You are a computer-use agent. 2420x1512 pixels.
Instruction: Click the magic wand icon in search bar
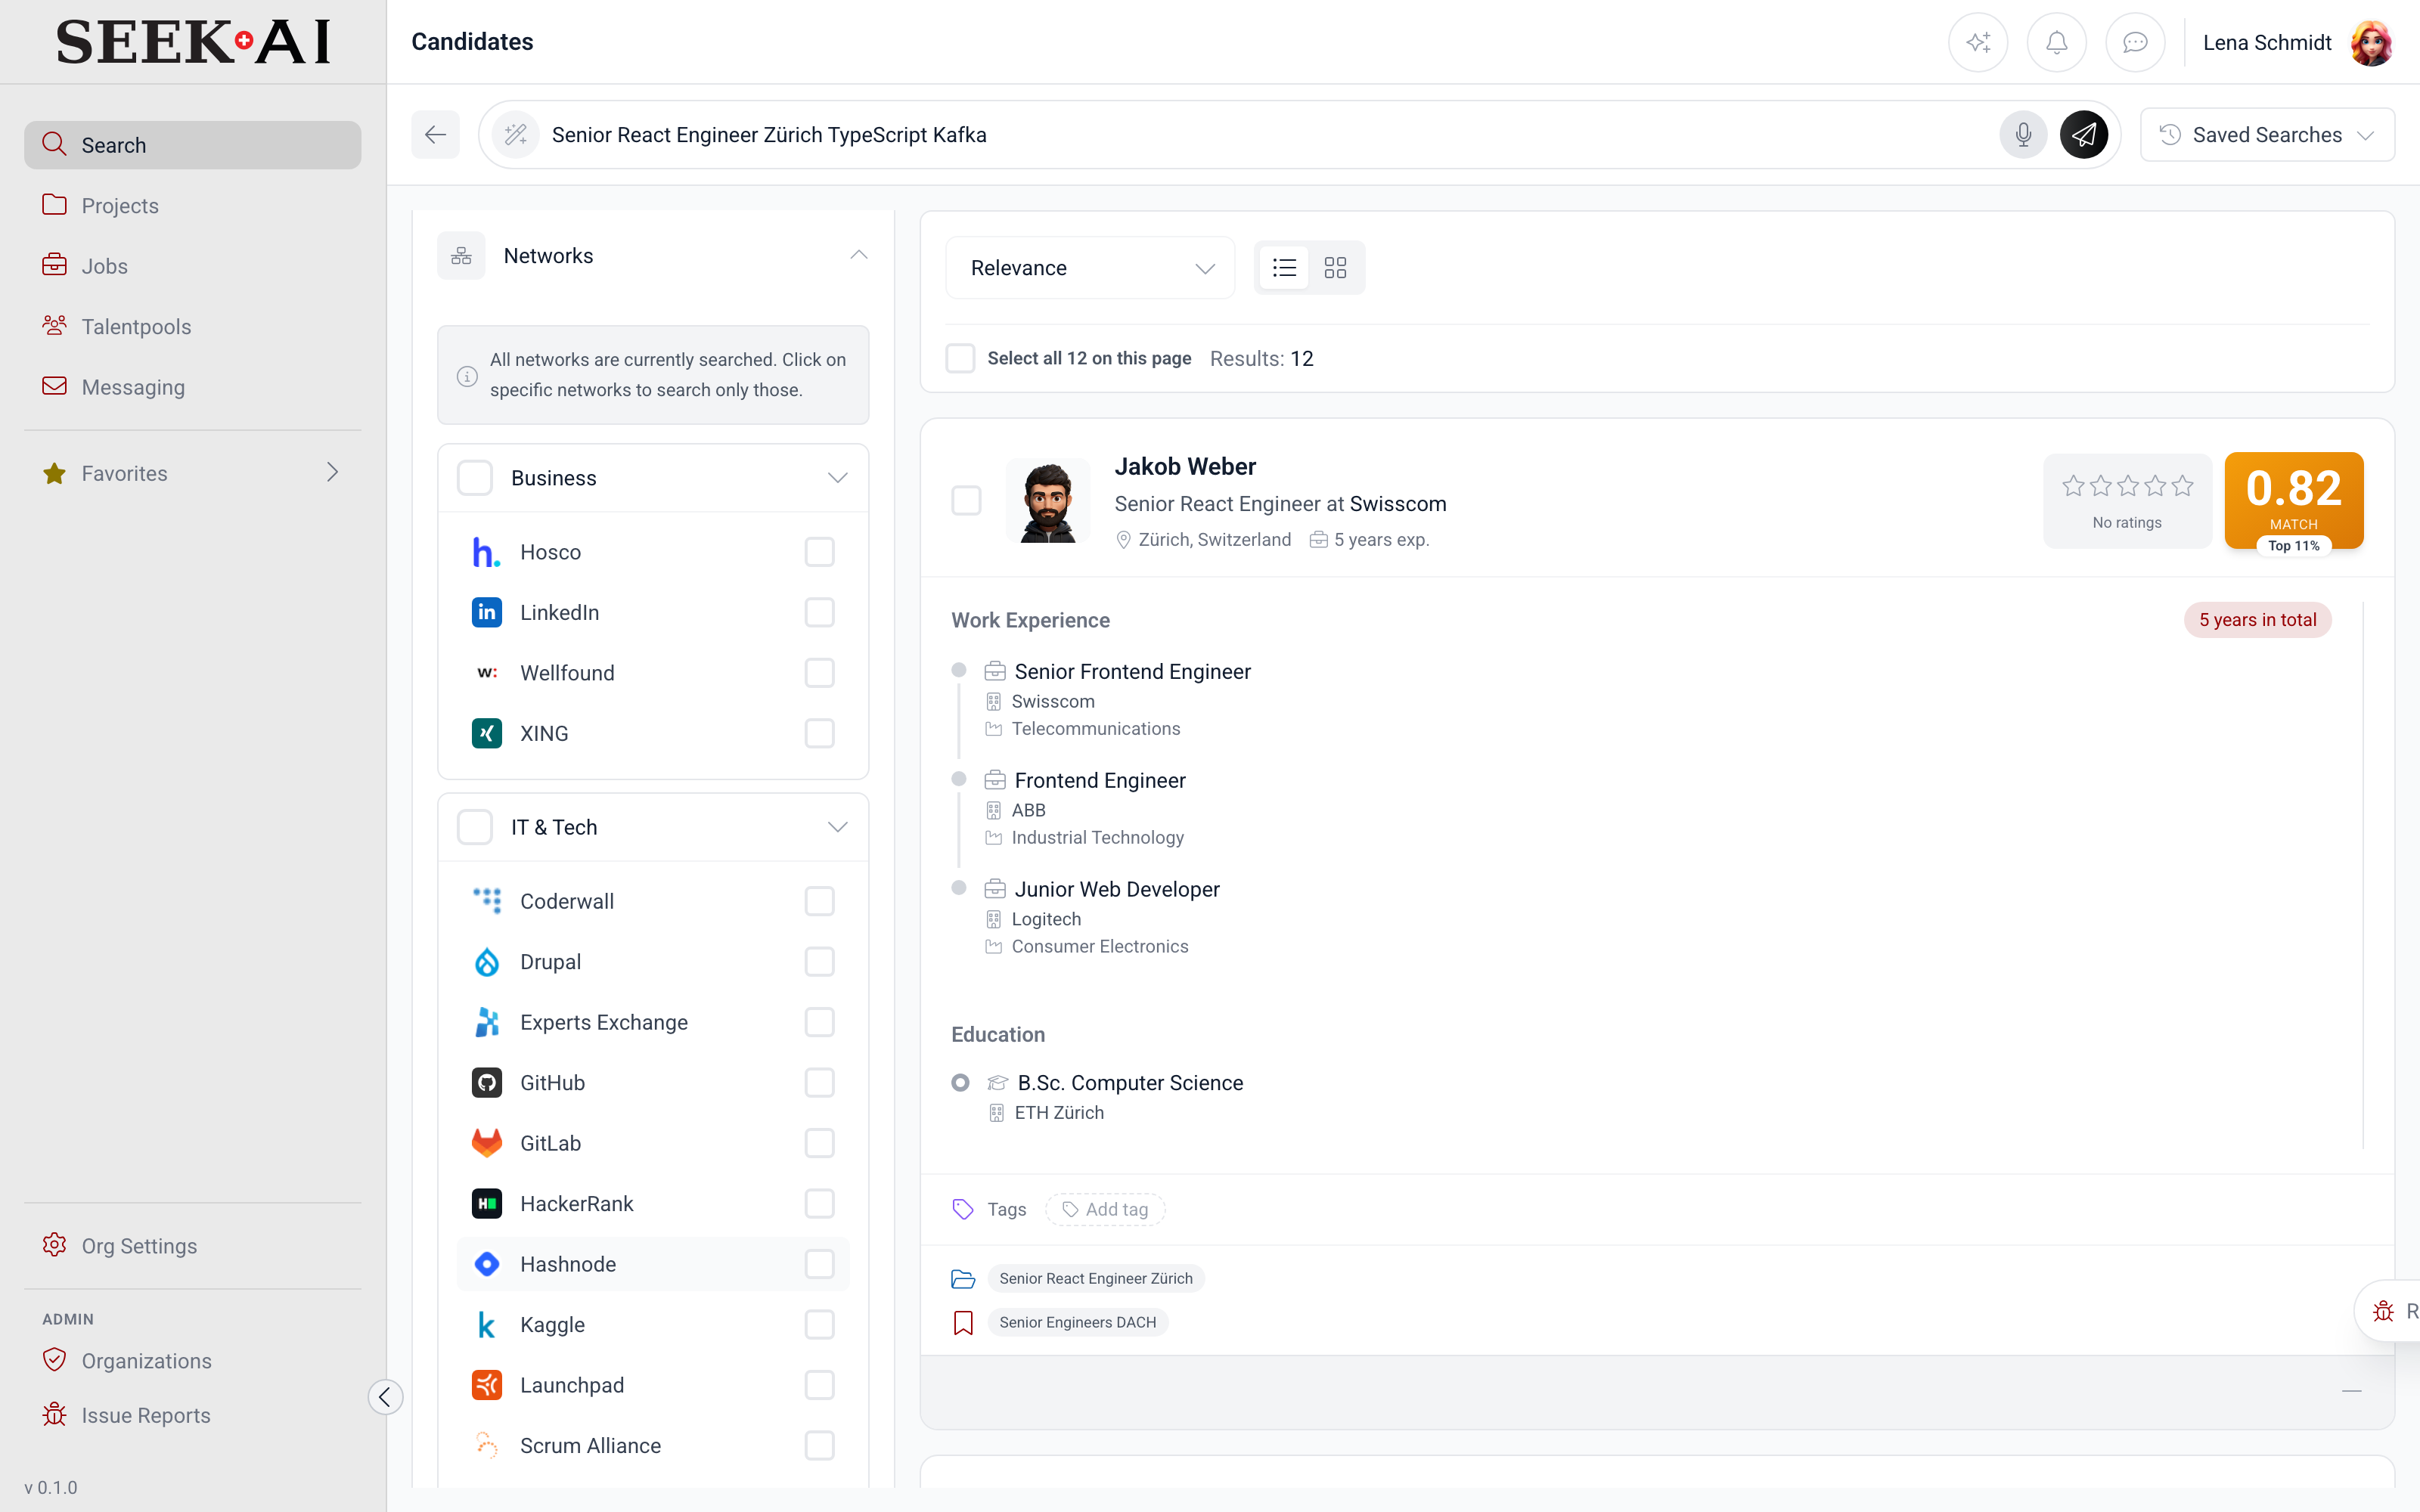click(x=516, y=134)
